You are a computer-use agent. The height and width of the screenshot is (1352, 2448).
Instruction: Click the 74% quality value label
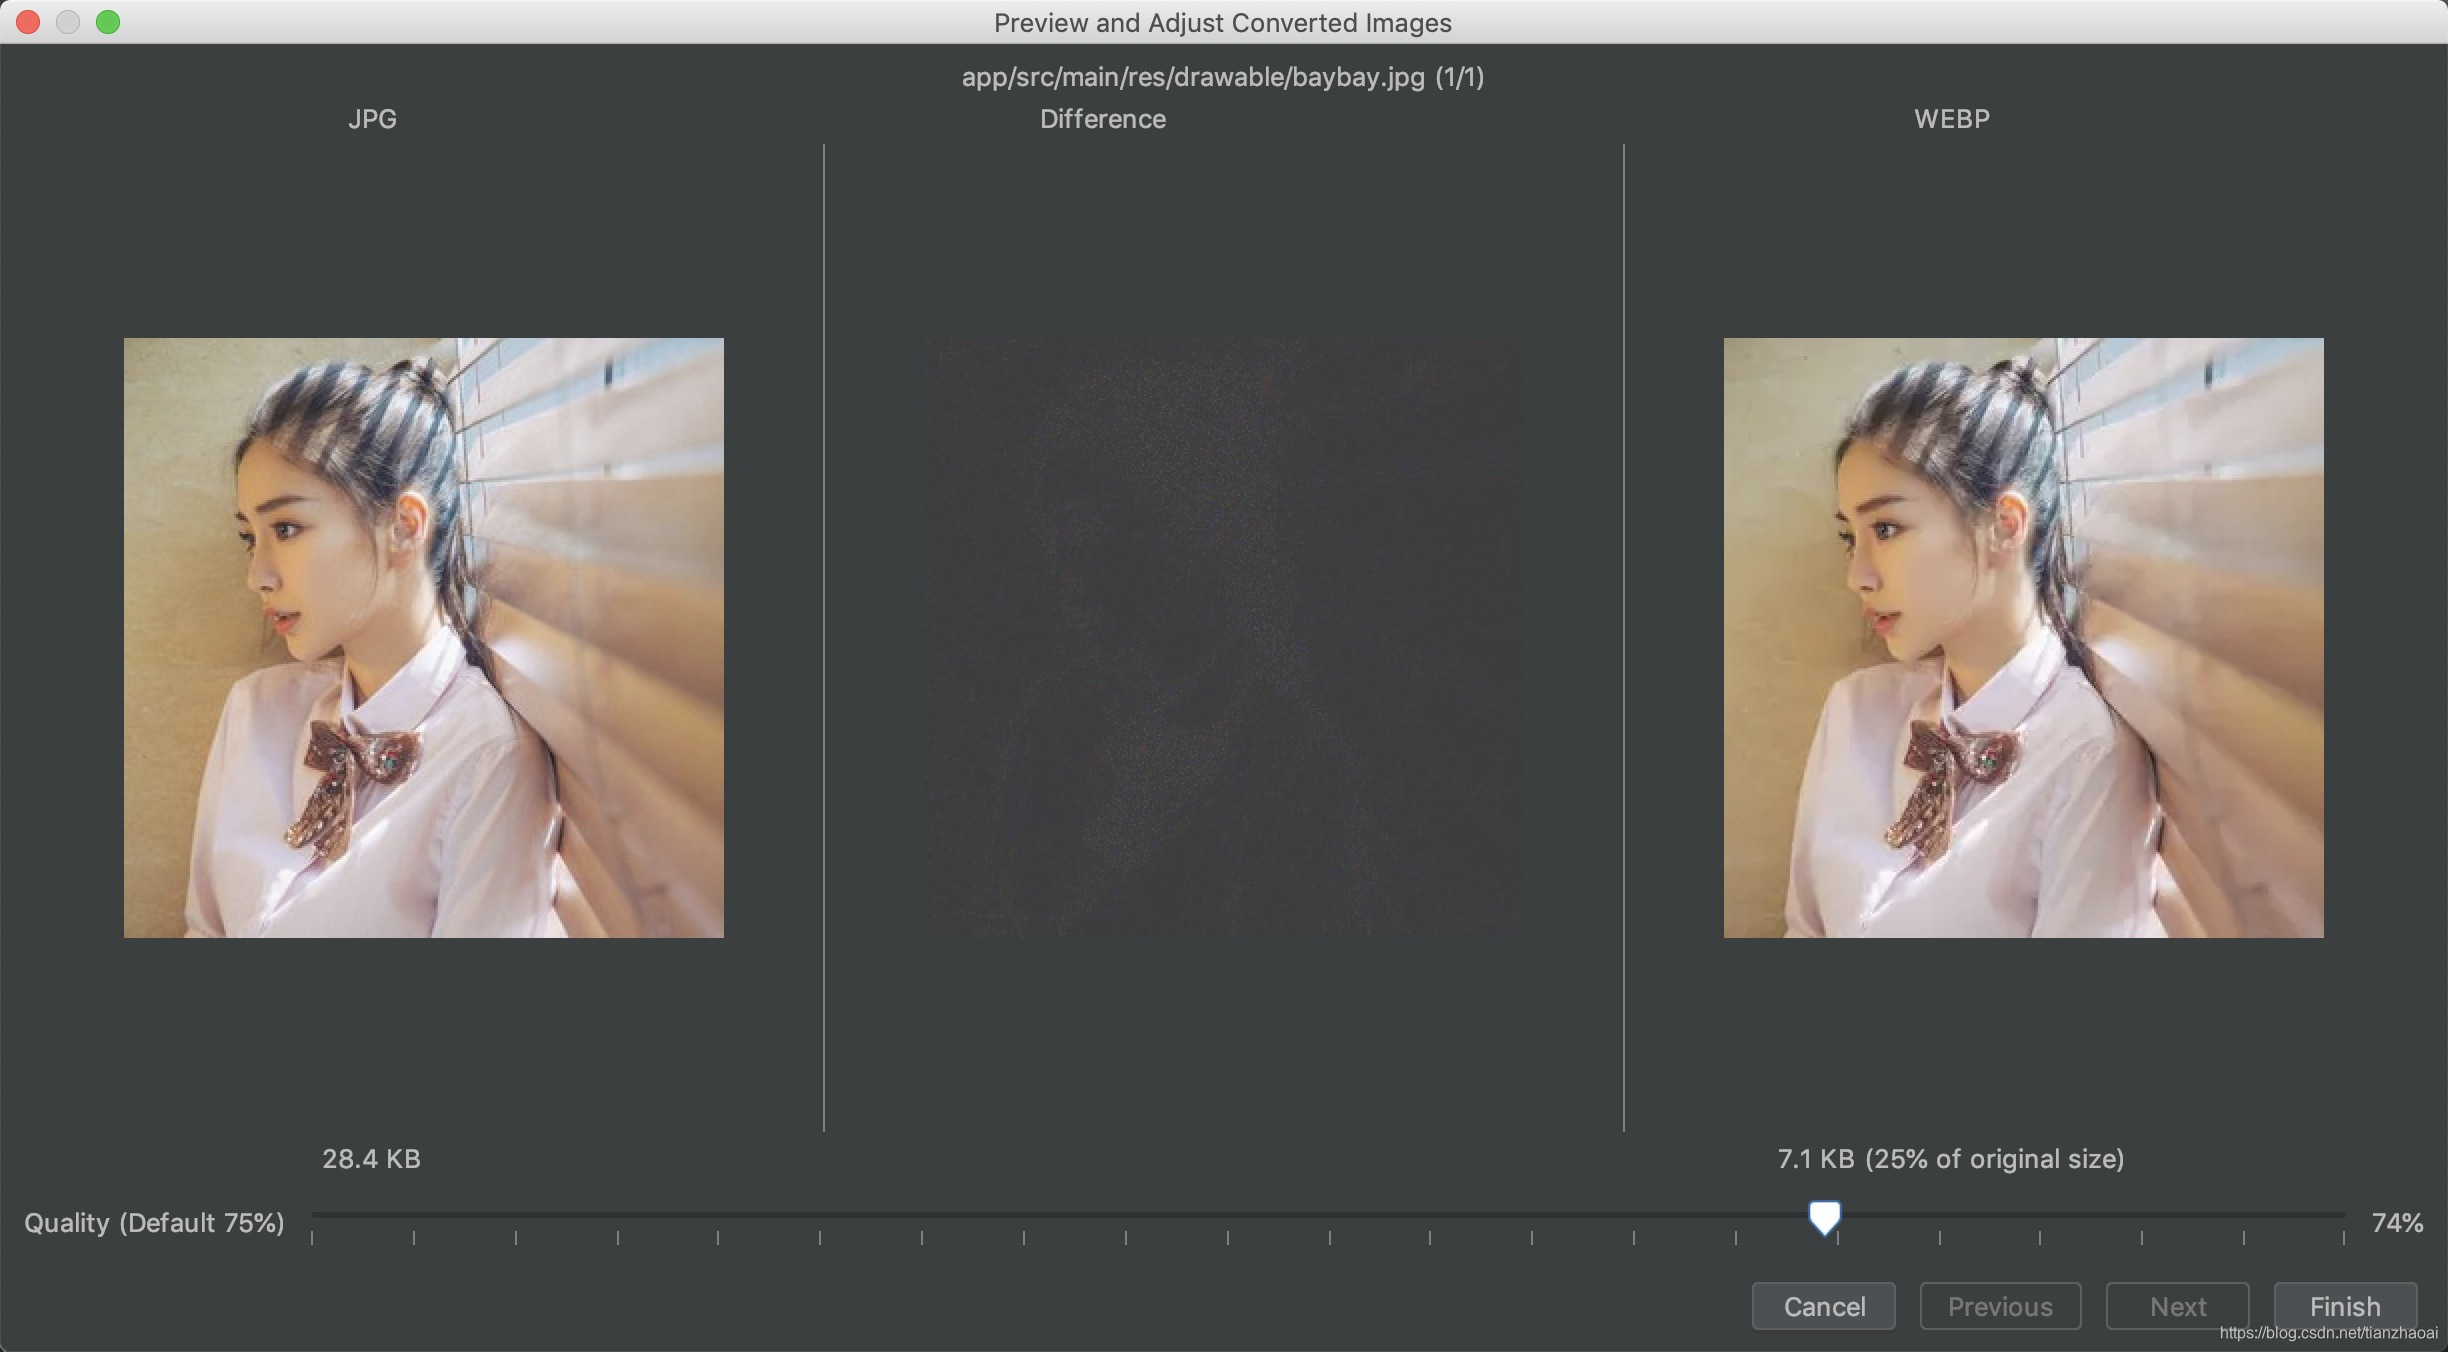2396,1222
